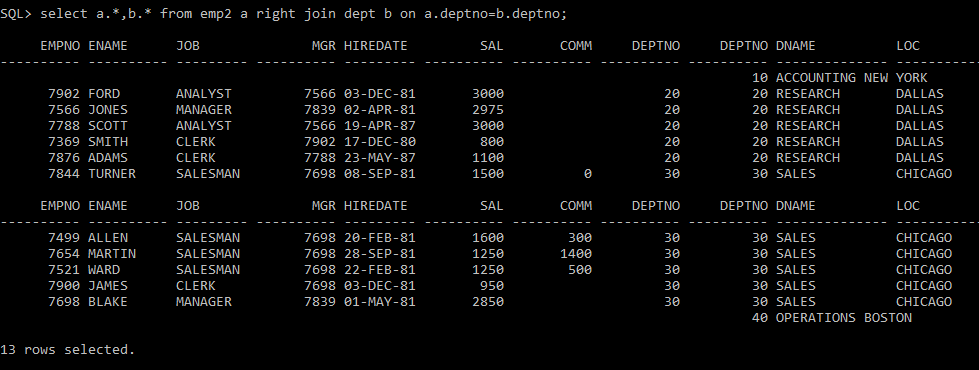Click COMM value 0 in TURNER's row
Viewport: 979px width, 370px height.
(588, 173)
